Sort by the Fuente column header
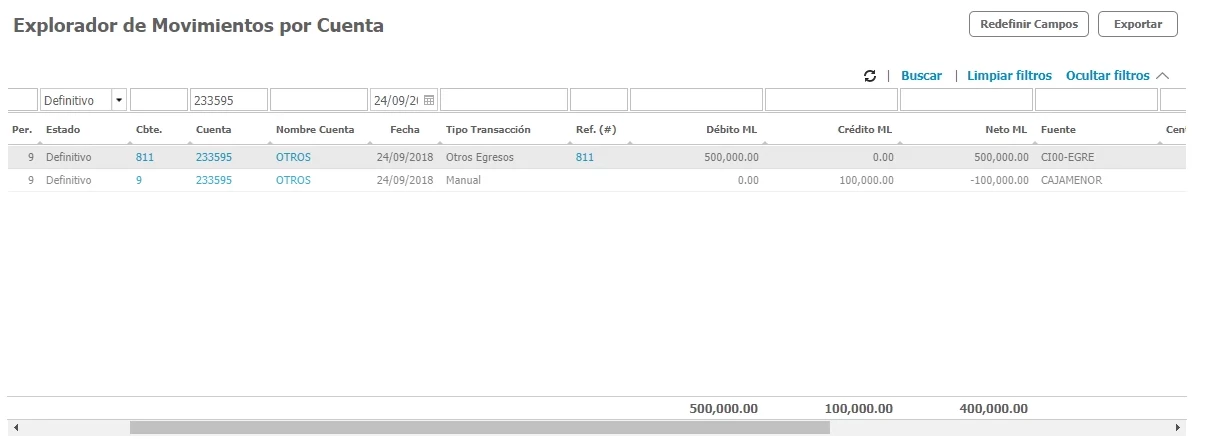1206x439 pixels. [1058, 130]
